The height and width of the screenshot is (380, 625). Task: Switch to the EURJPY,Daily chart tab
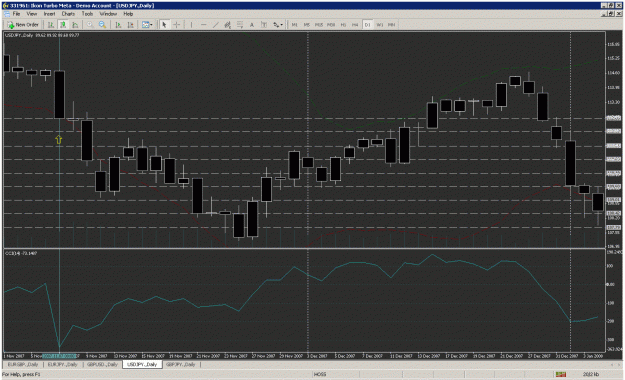63,364
